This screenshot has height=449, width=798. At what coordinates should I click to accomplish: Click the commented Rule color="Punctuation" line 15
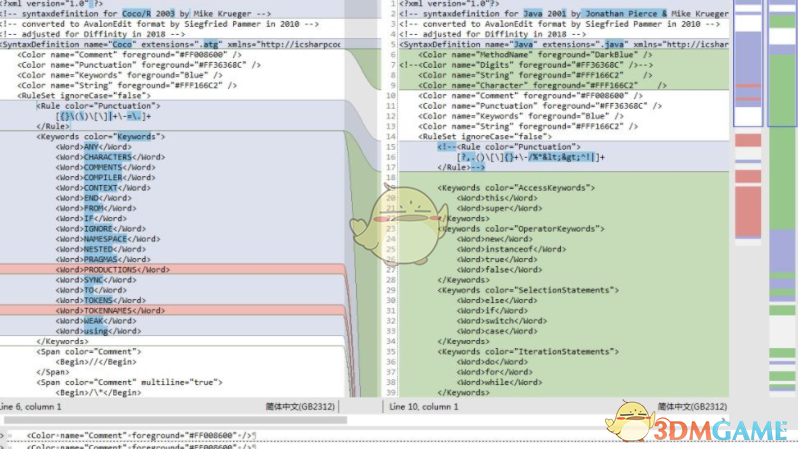tap(509, 147)
